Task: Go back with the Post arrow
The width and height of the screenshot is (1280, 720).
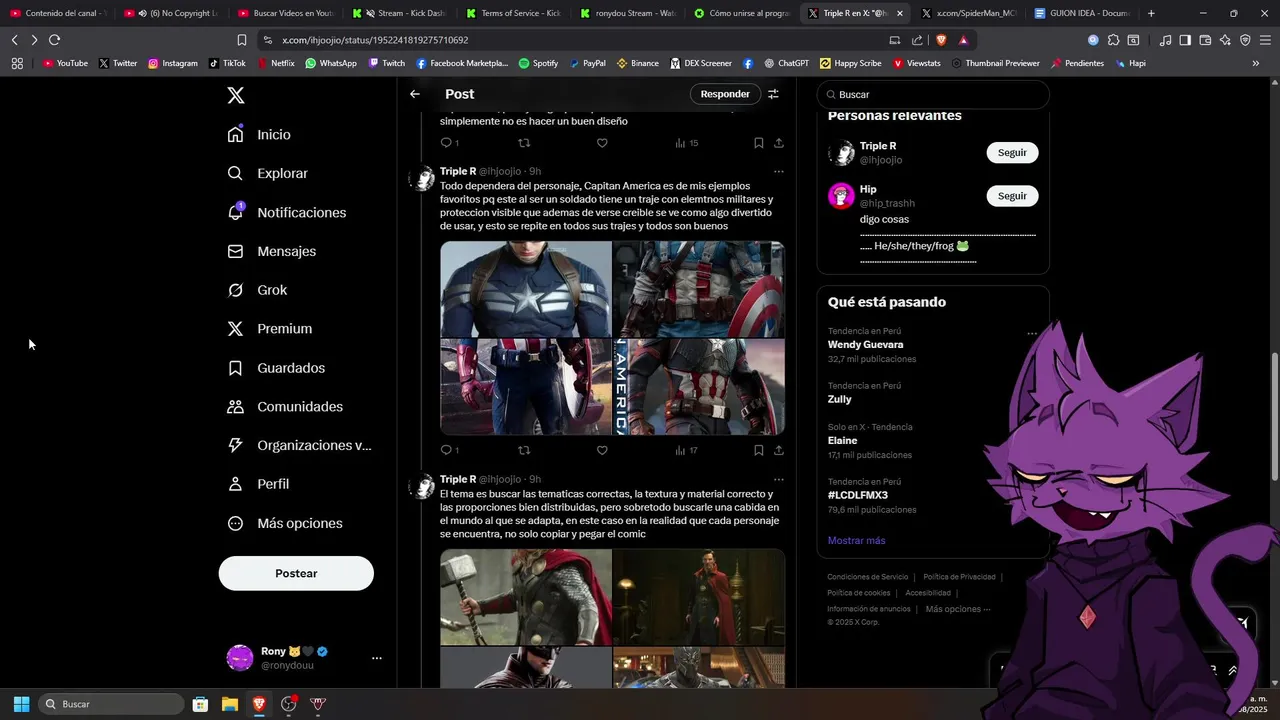Action: [x=415, y=94]
